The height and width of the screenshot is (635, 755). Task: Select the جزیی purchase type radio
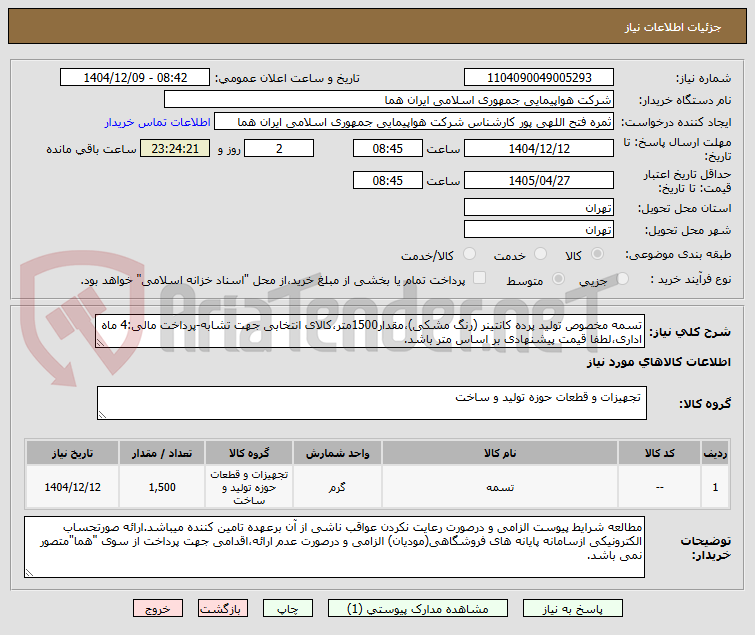tap(623, 279)
